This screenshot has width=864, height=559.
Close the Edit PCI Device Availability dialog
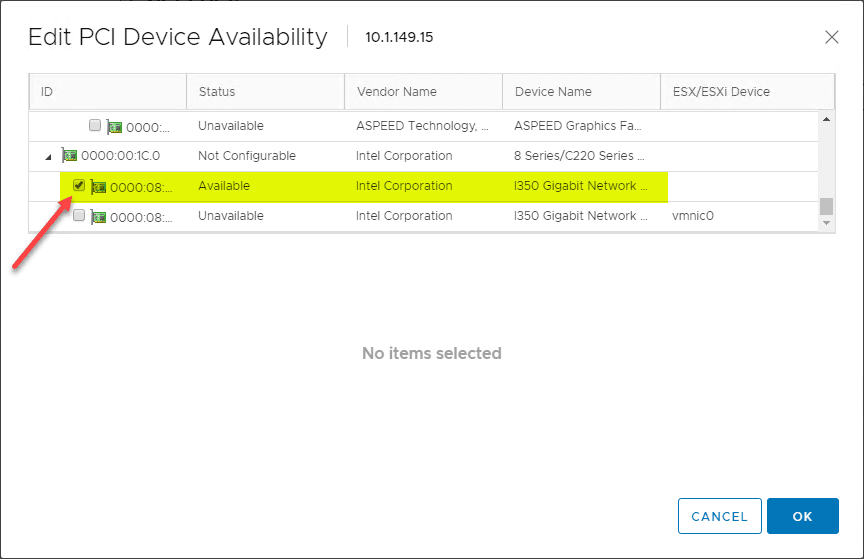[831, 37]
